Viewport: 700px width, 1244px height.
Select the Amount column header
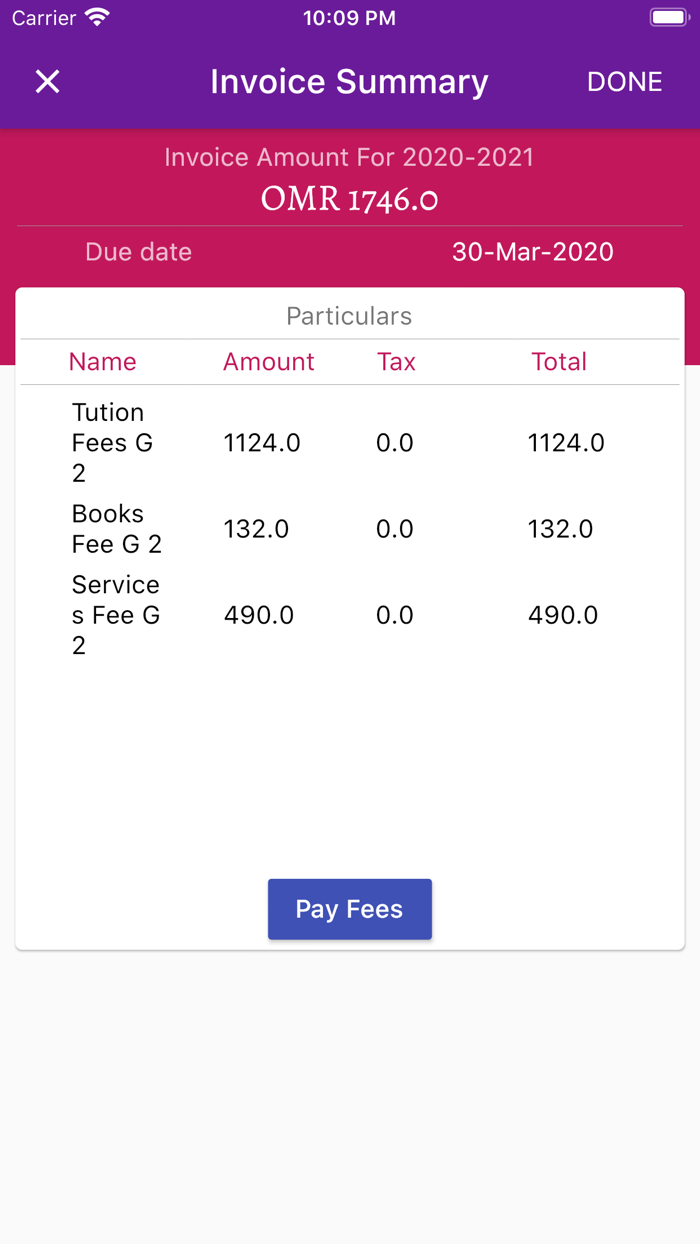(x=268, y=362)
